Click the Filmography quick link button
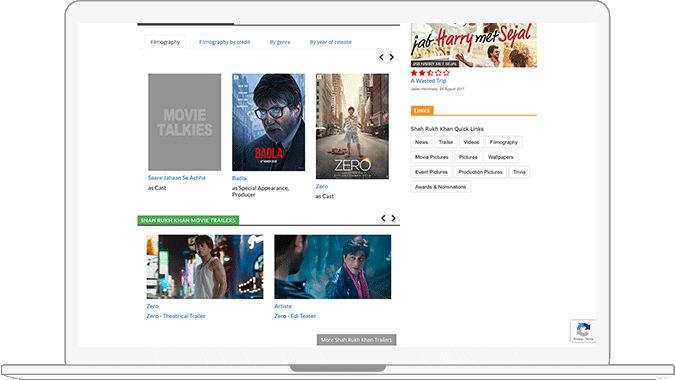675x380 pixels. click(504, 142)
